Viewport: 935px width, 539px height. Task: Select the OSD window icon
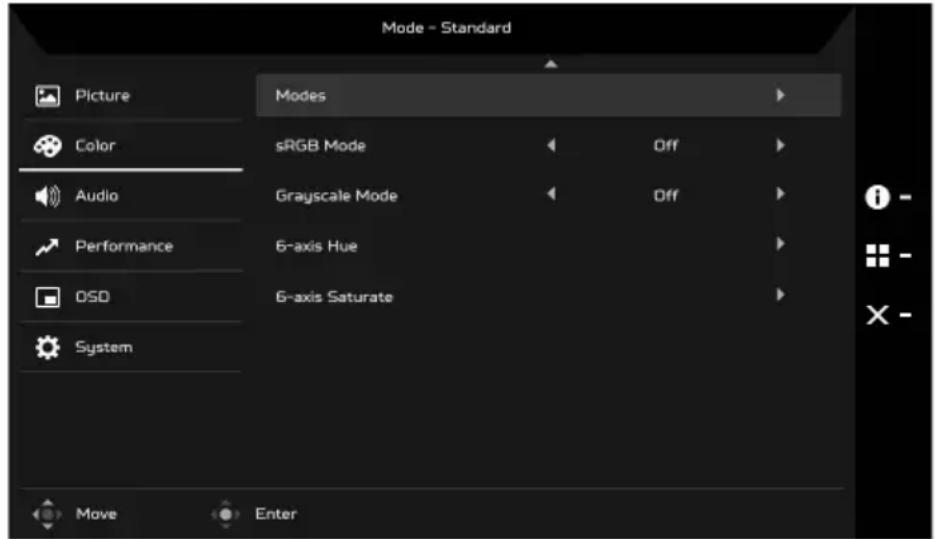pos(47,297)
